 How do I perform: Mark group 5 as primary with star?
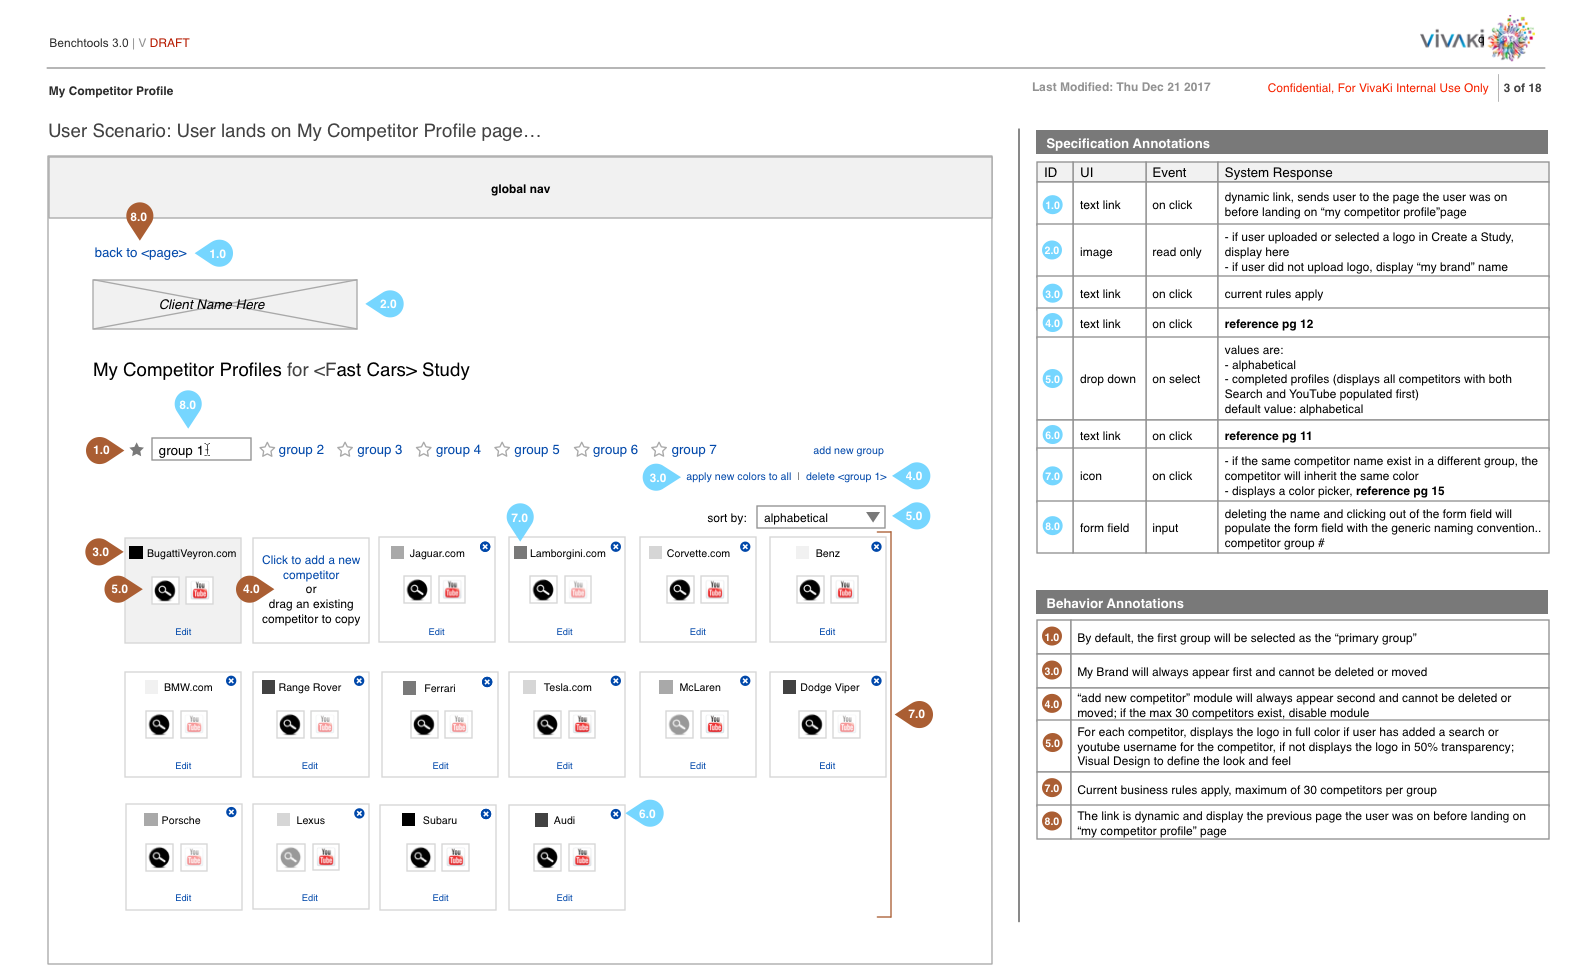tap(502, 450)
